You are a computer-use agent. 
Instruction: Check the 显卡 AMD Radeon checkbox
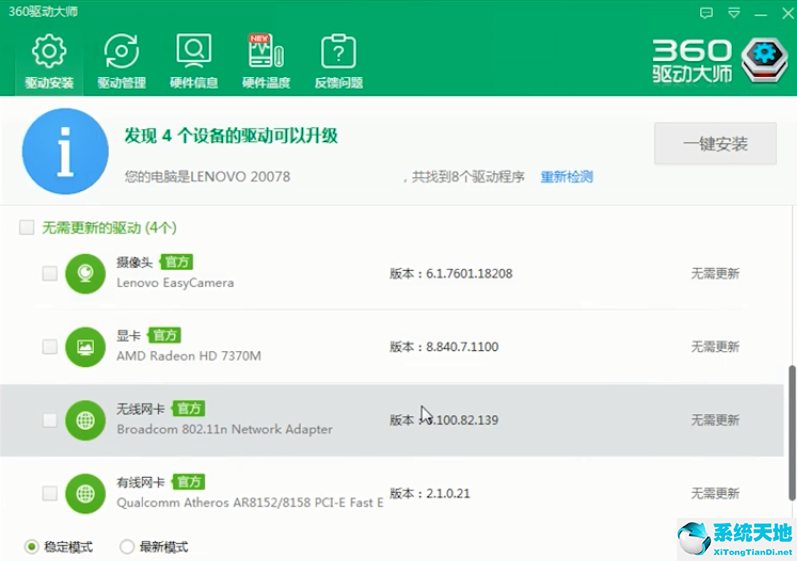[x=50, y=347]
